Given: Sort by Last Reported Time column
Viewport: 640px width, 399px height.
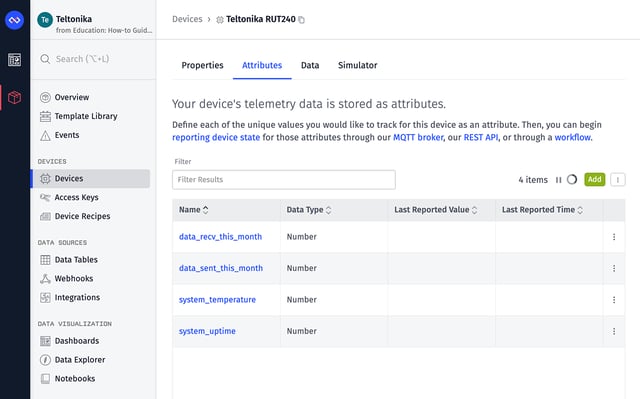Looking at the screenshot, I should click(x=542, y=210).
